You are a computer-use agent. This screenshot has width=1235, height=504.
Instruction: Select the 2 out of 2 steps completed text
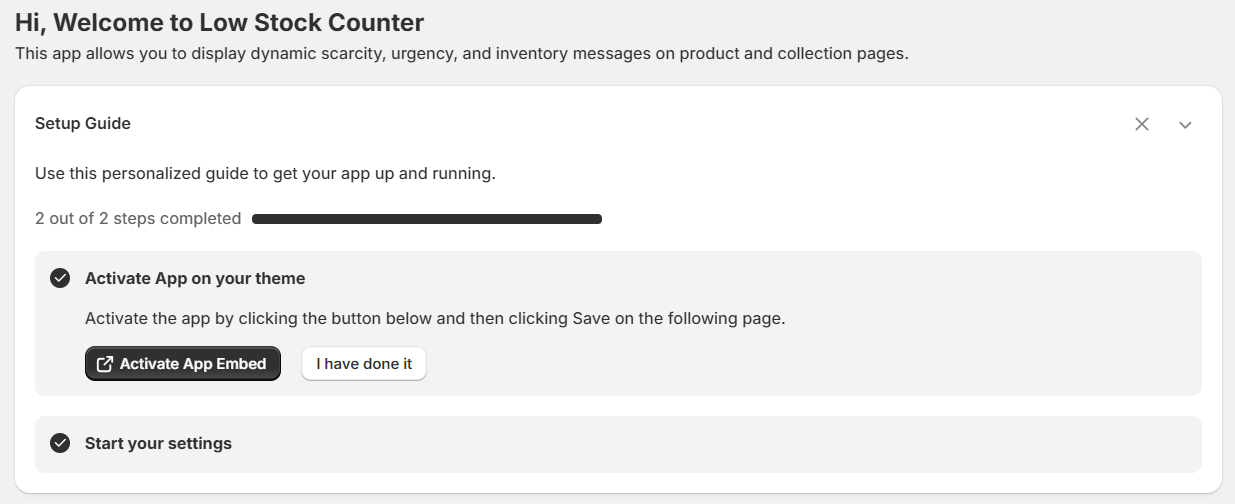[138, 218]
